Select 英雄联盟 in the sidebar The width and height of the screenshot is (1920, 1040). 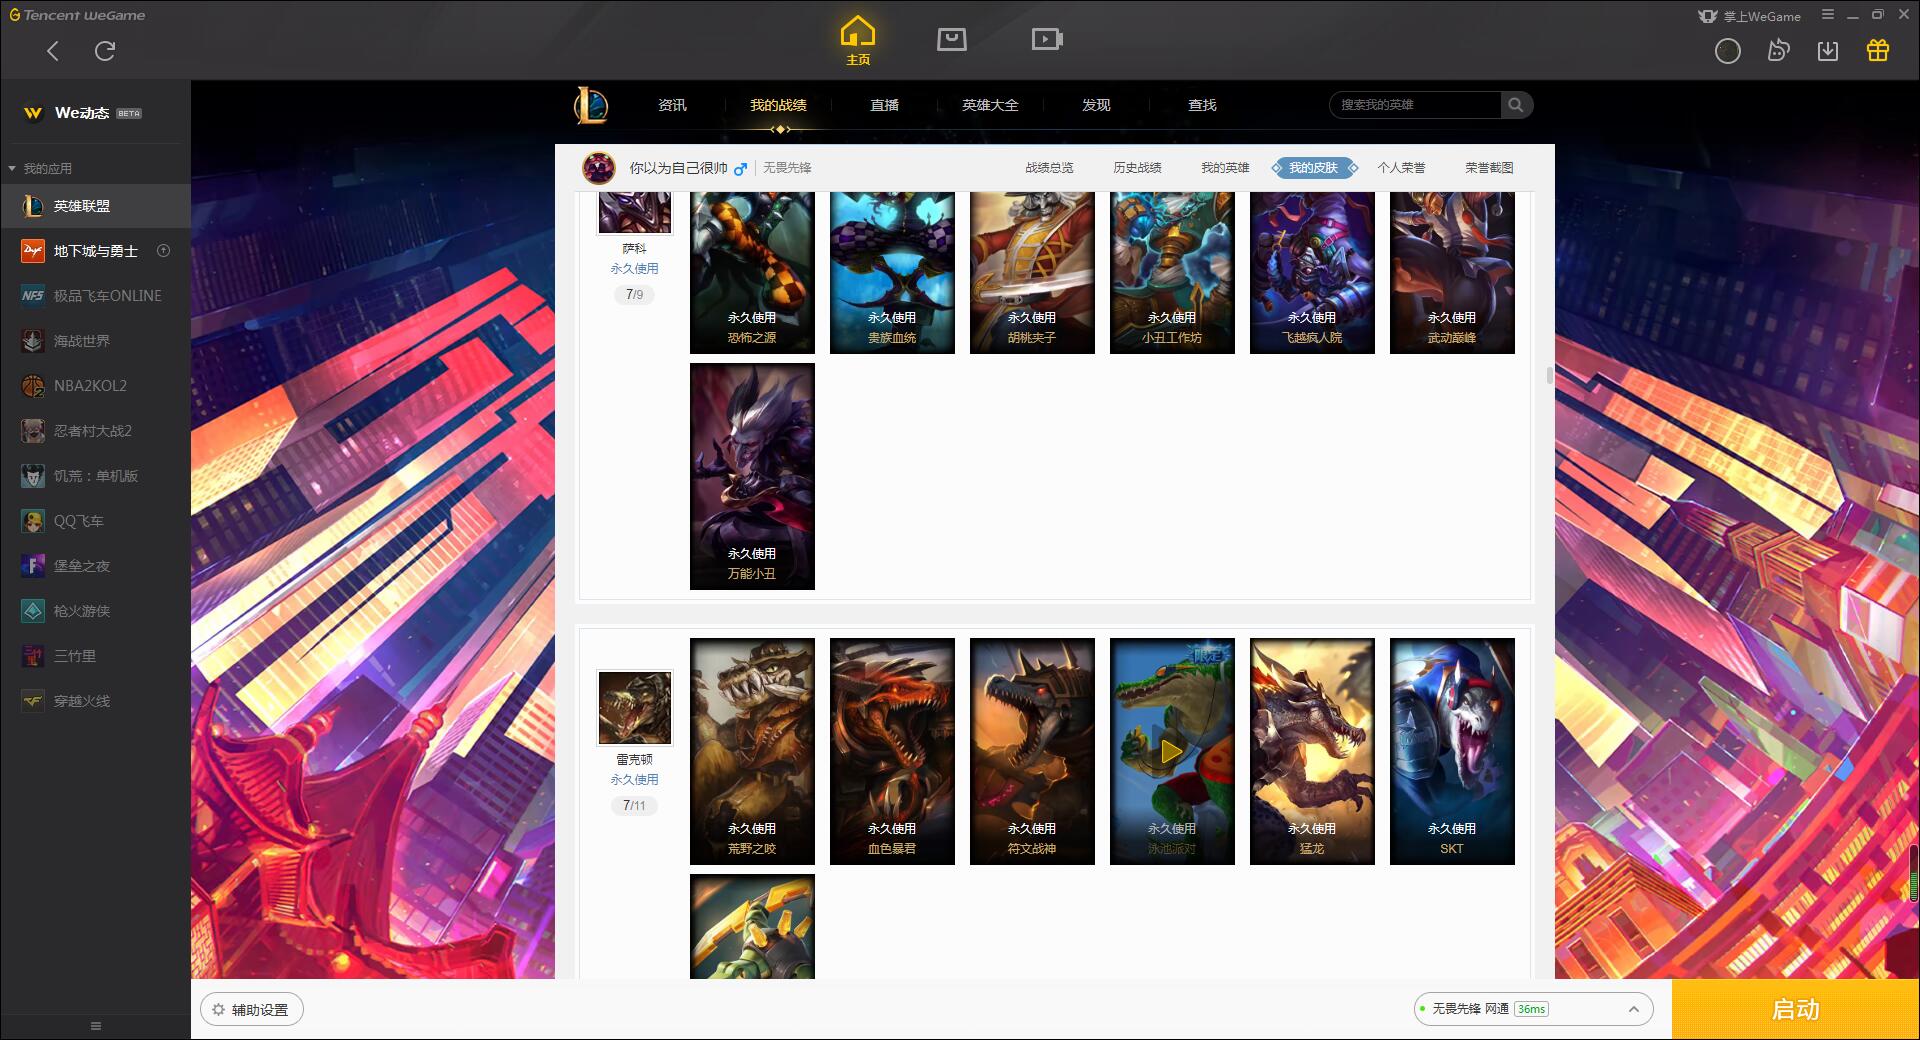pyautogui.click(x=95, y=206)
